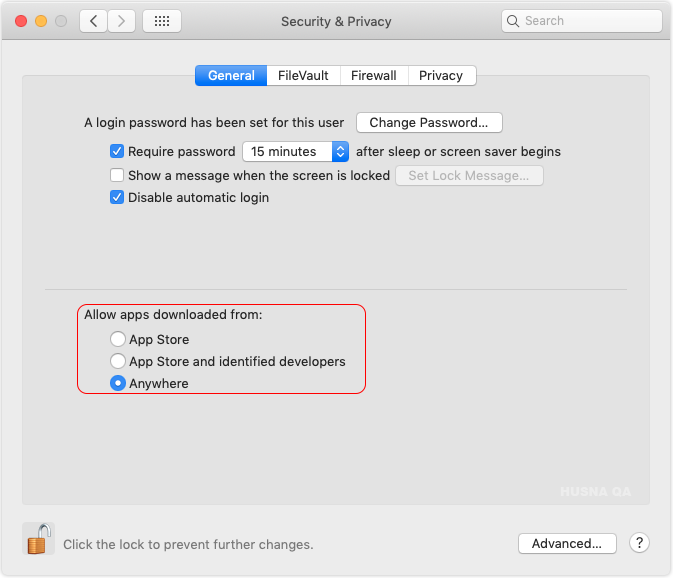
Task: Click the red close window button
Action: pyautogui.click(x=21, y=21)
